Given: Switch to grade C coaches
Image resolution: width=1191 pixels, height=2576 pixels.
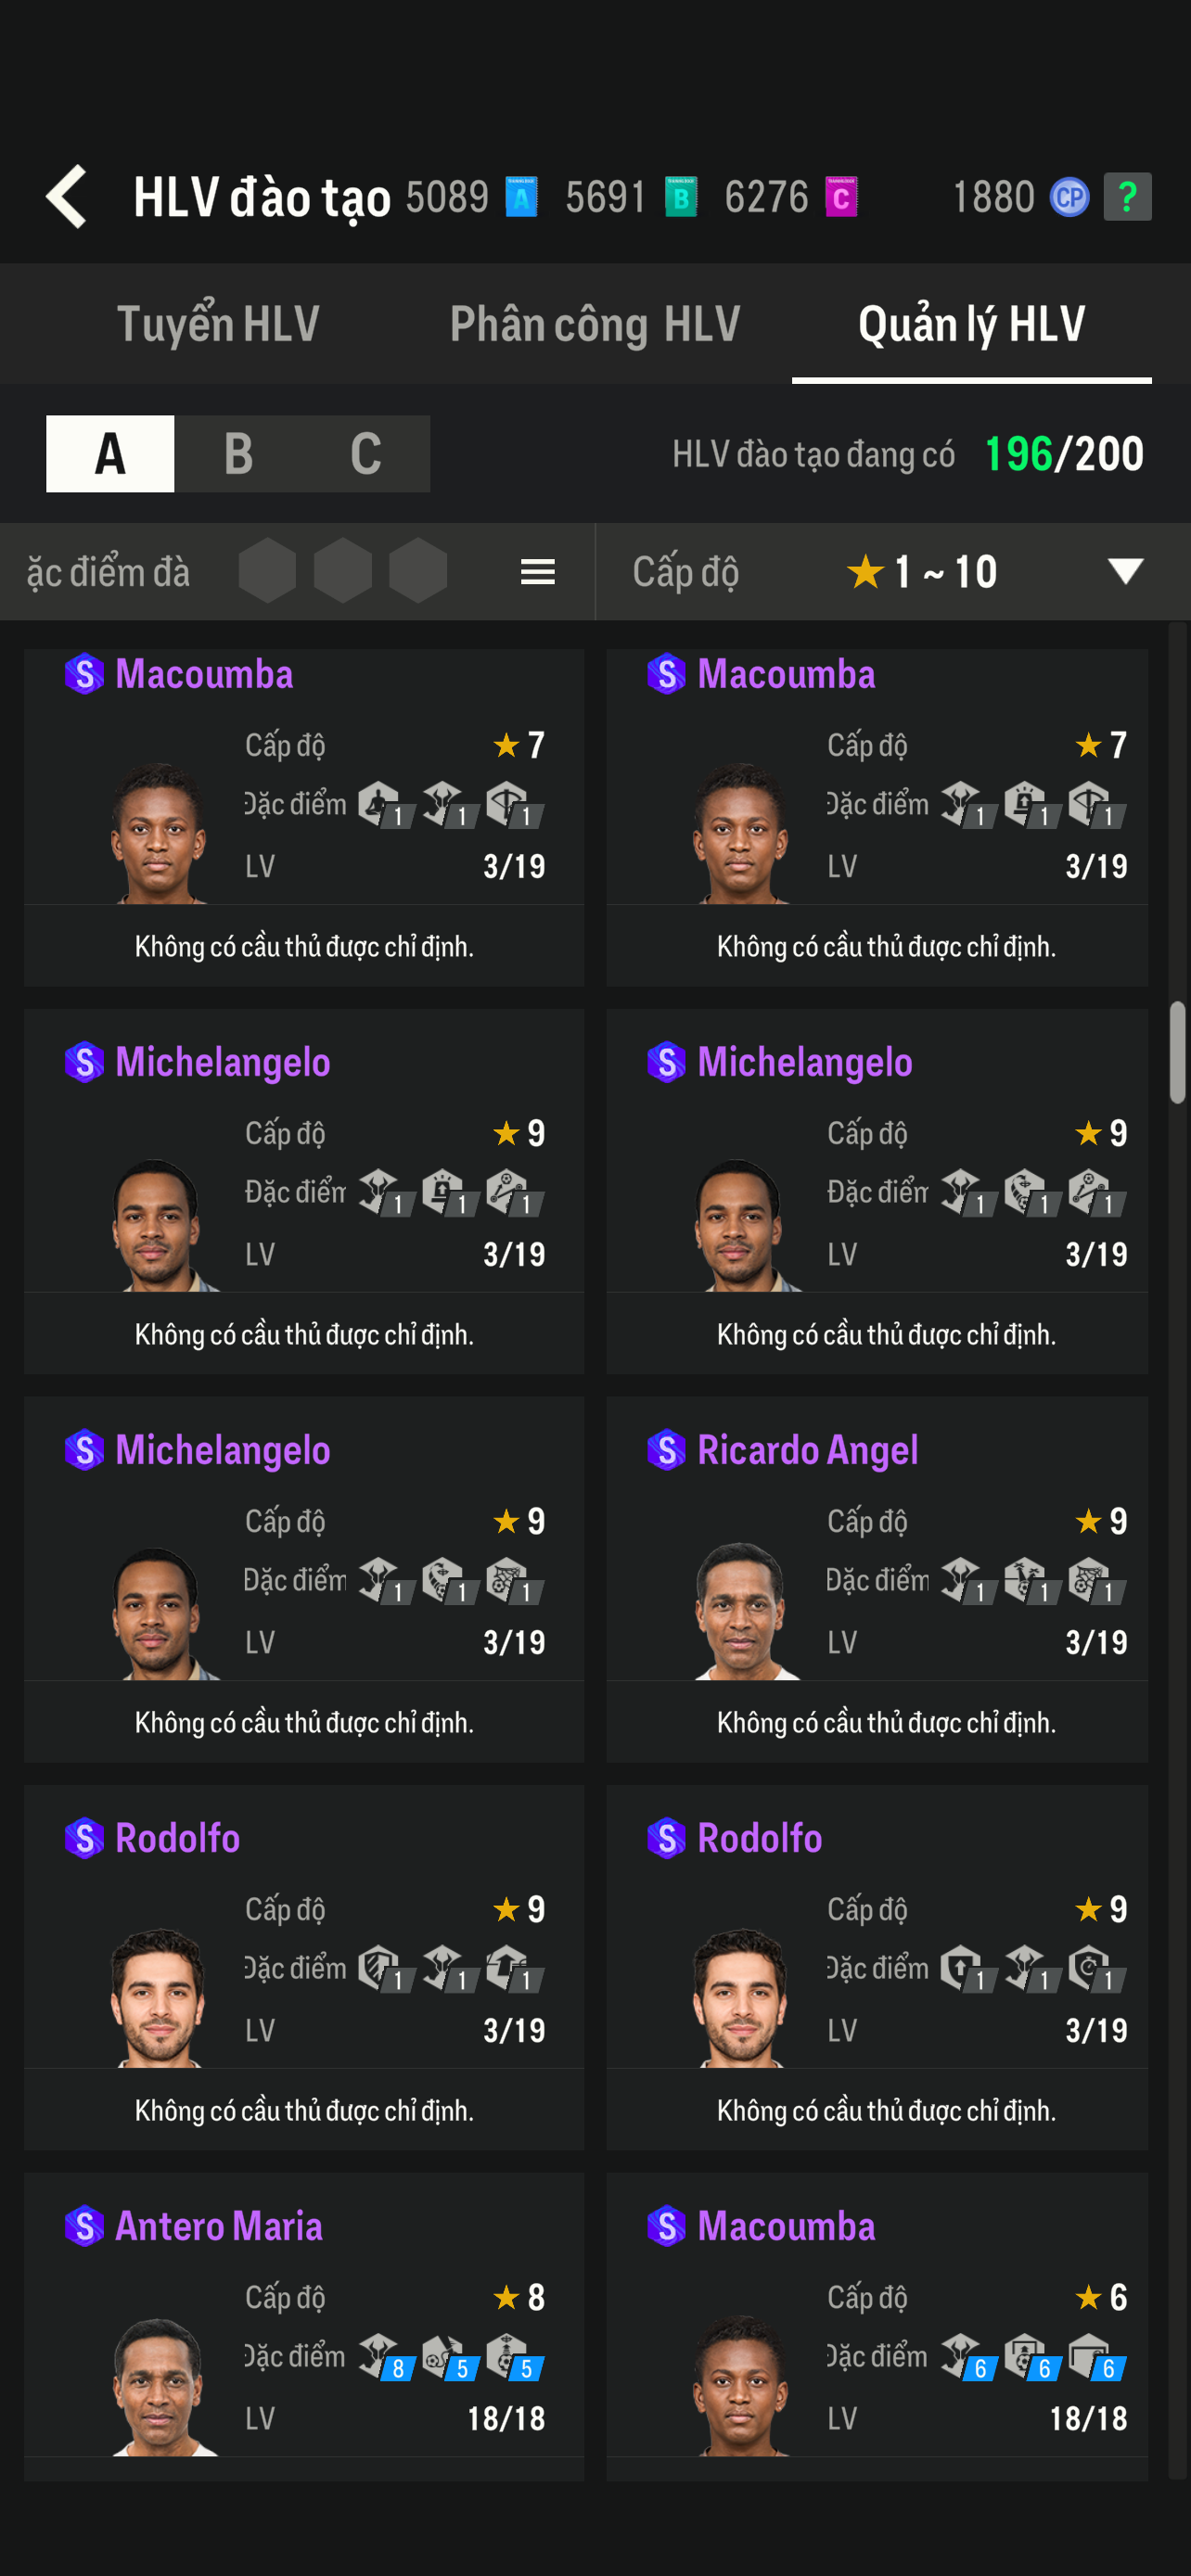Looking at the screenshot, I should [366, 454].
